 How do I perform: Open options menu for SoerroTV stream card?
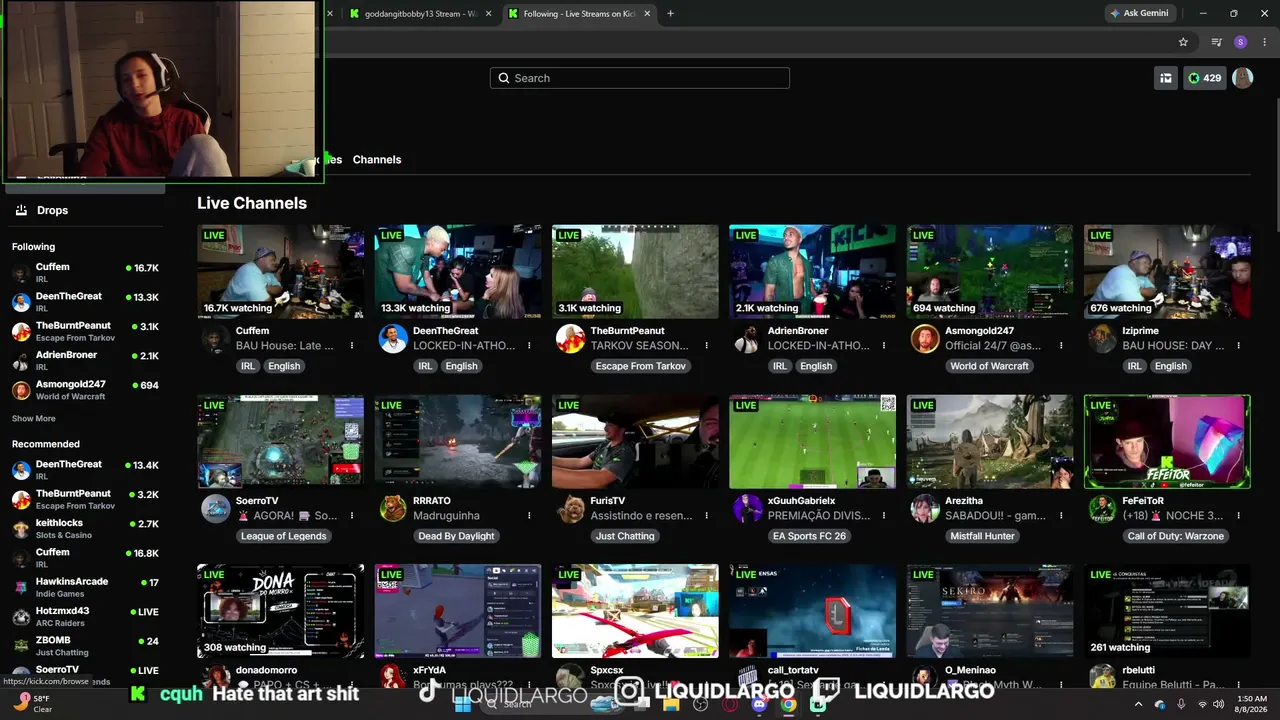tap(352, 516)
